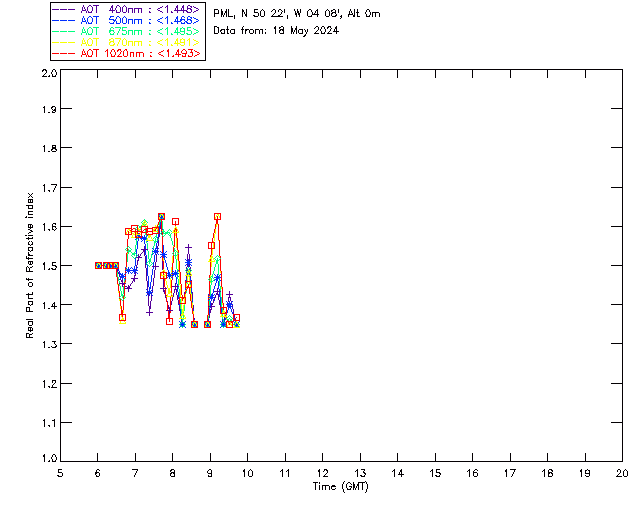The height and width of the screenshot is (512, 640).
Task: Click the 1.5 label on the y-axis
Action: click(x=48, y=266)
